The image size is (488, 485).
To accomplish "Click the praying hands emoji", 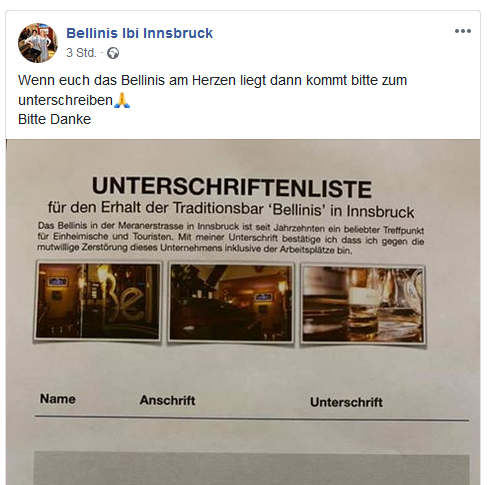I will click(122, 100).
